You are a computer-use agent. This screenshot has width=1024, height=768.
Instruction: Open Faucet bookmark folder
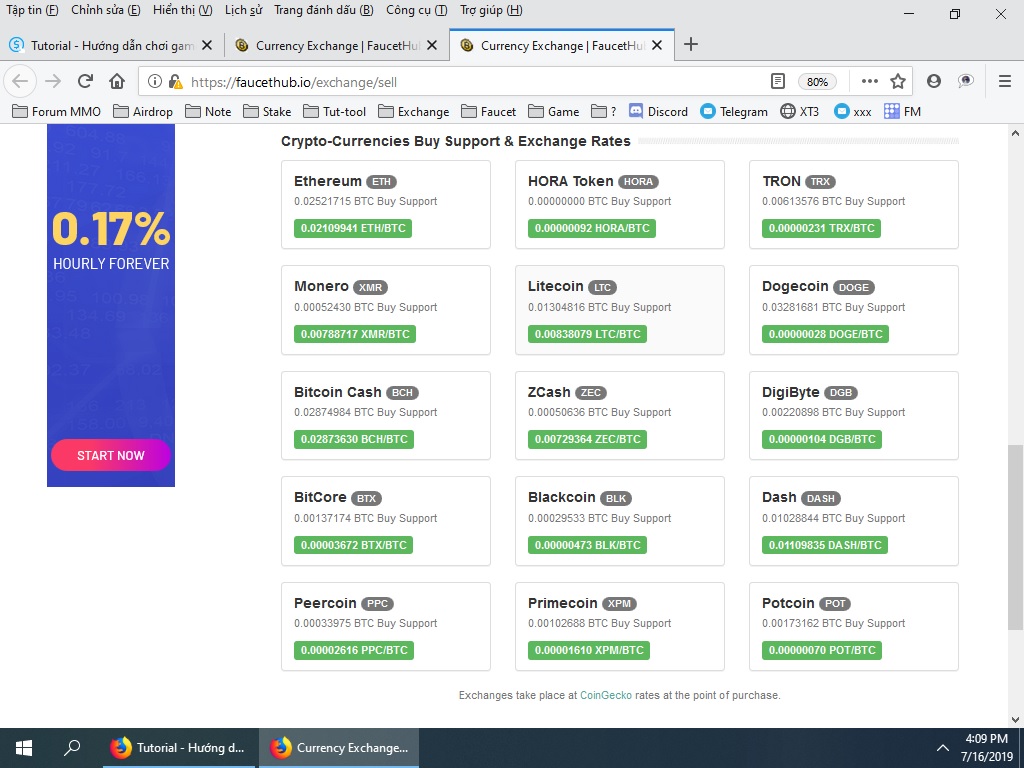coord(488,111)
